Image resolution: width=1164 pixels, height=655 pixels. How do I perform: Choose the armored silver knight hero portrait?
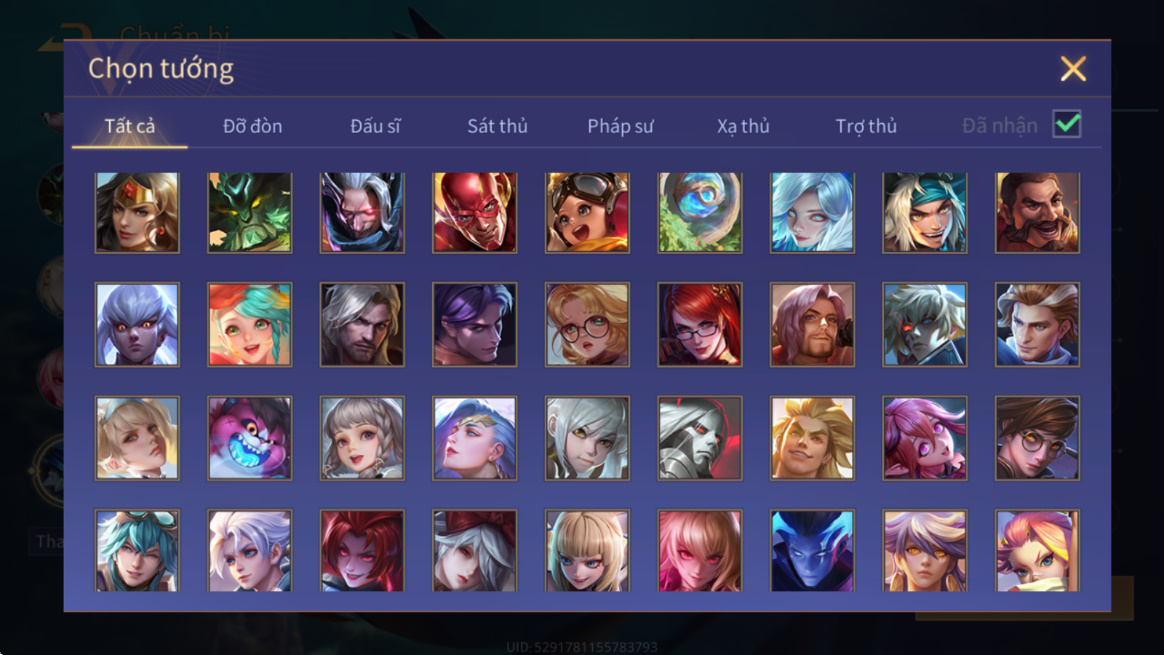click(x=699, y=438)
